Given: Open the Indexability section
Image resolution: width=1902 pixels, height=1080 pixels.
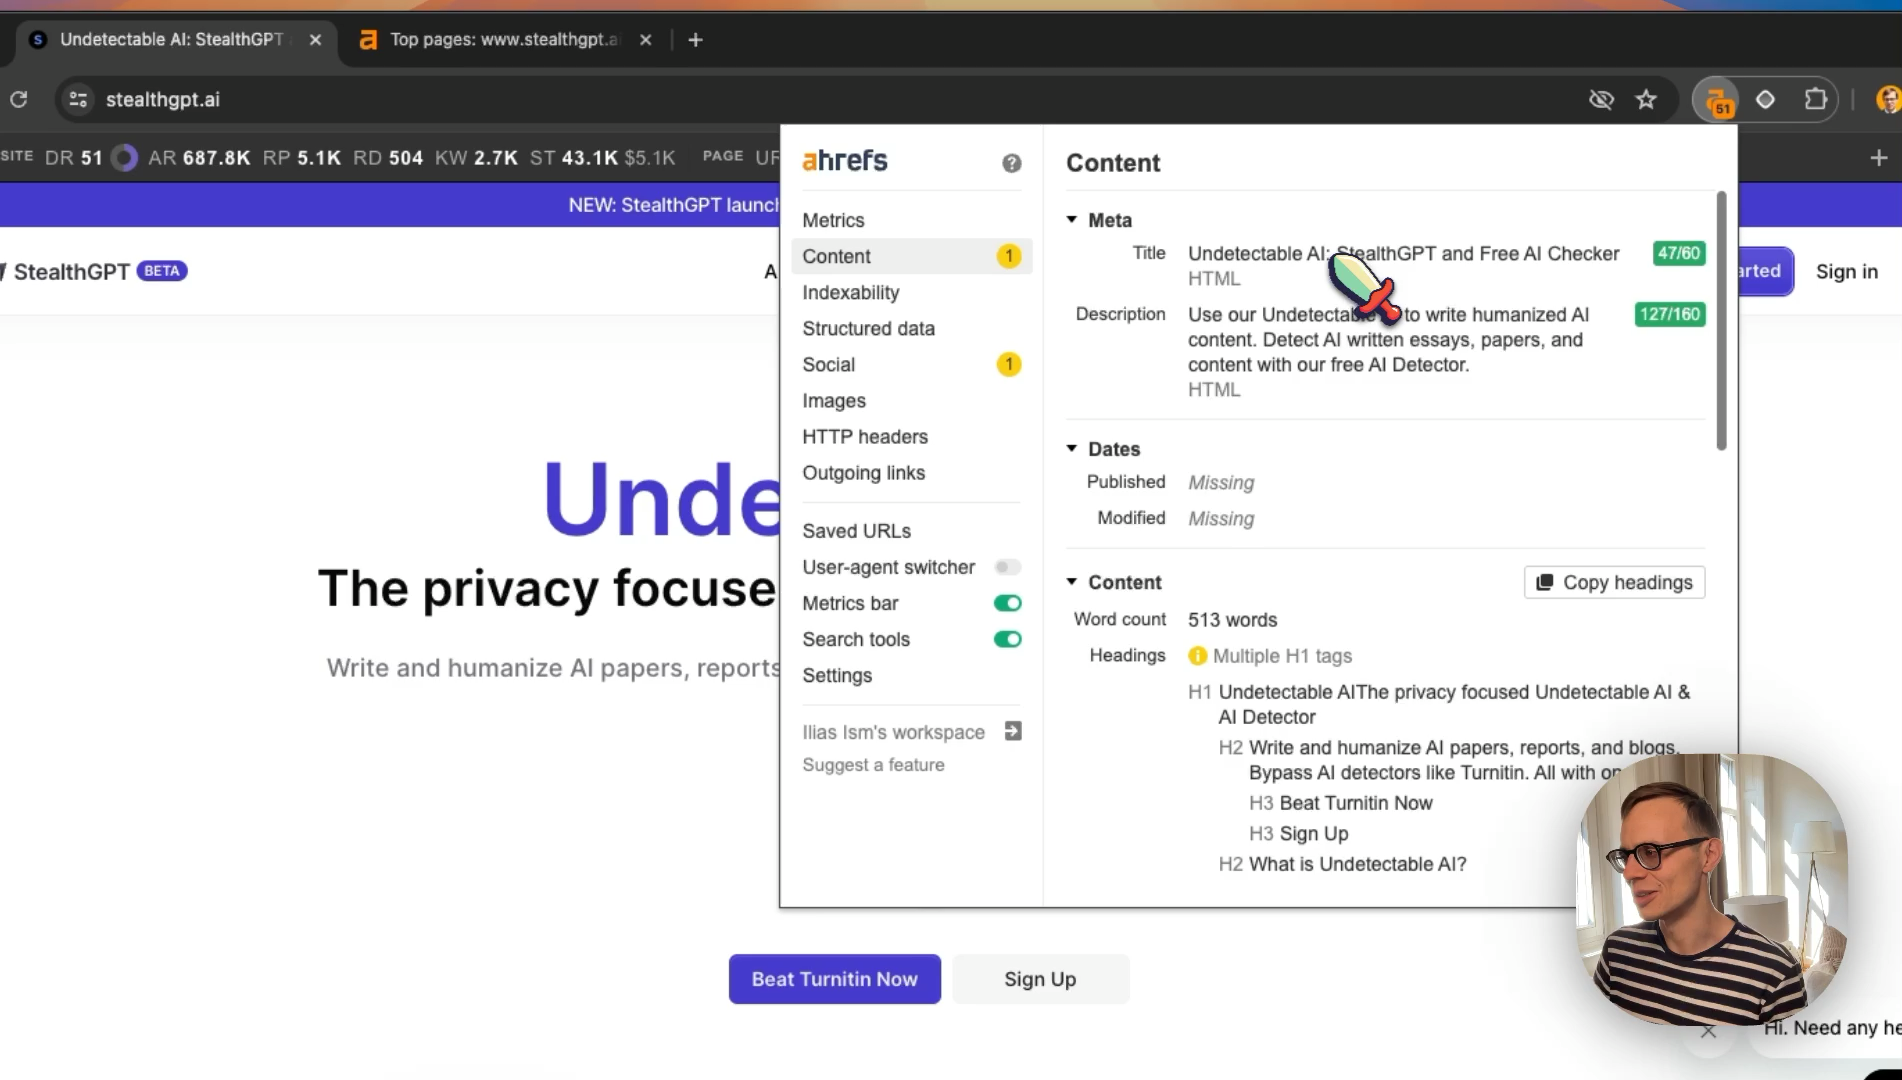Looking at the screenshot, I should pos(850,292).
